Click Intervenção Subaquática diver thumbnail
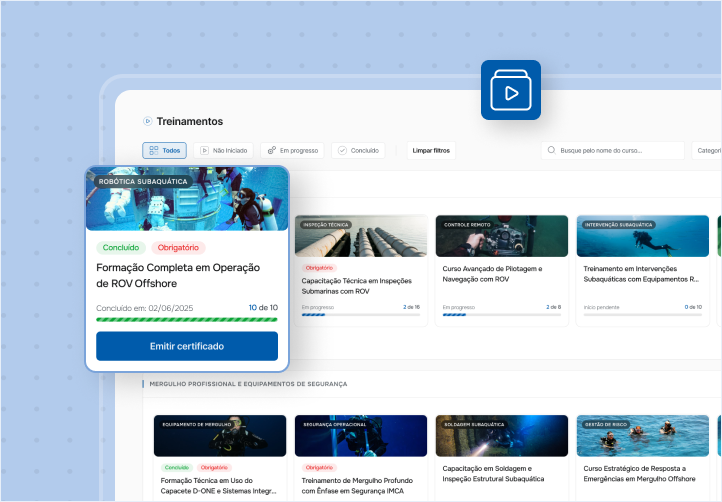Screen dimensions: 722x502 643,236
